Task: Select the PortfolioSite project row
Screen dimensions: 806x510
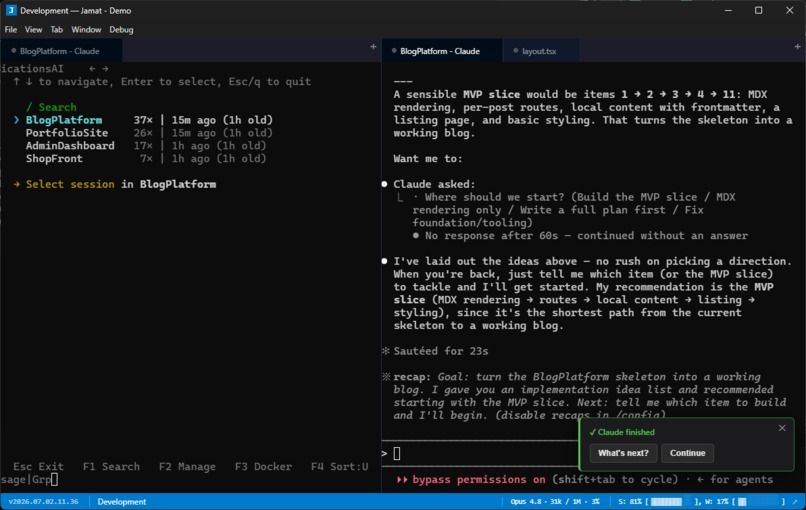Action: 149,133
